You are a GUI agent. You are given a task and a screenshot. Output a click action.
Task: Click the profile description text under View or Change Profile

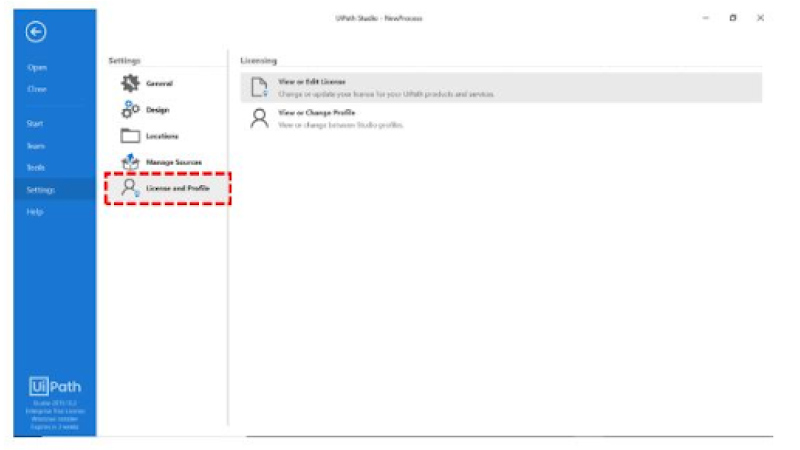coord(341,125)
